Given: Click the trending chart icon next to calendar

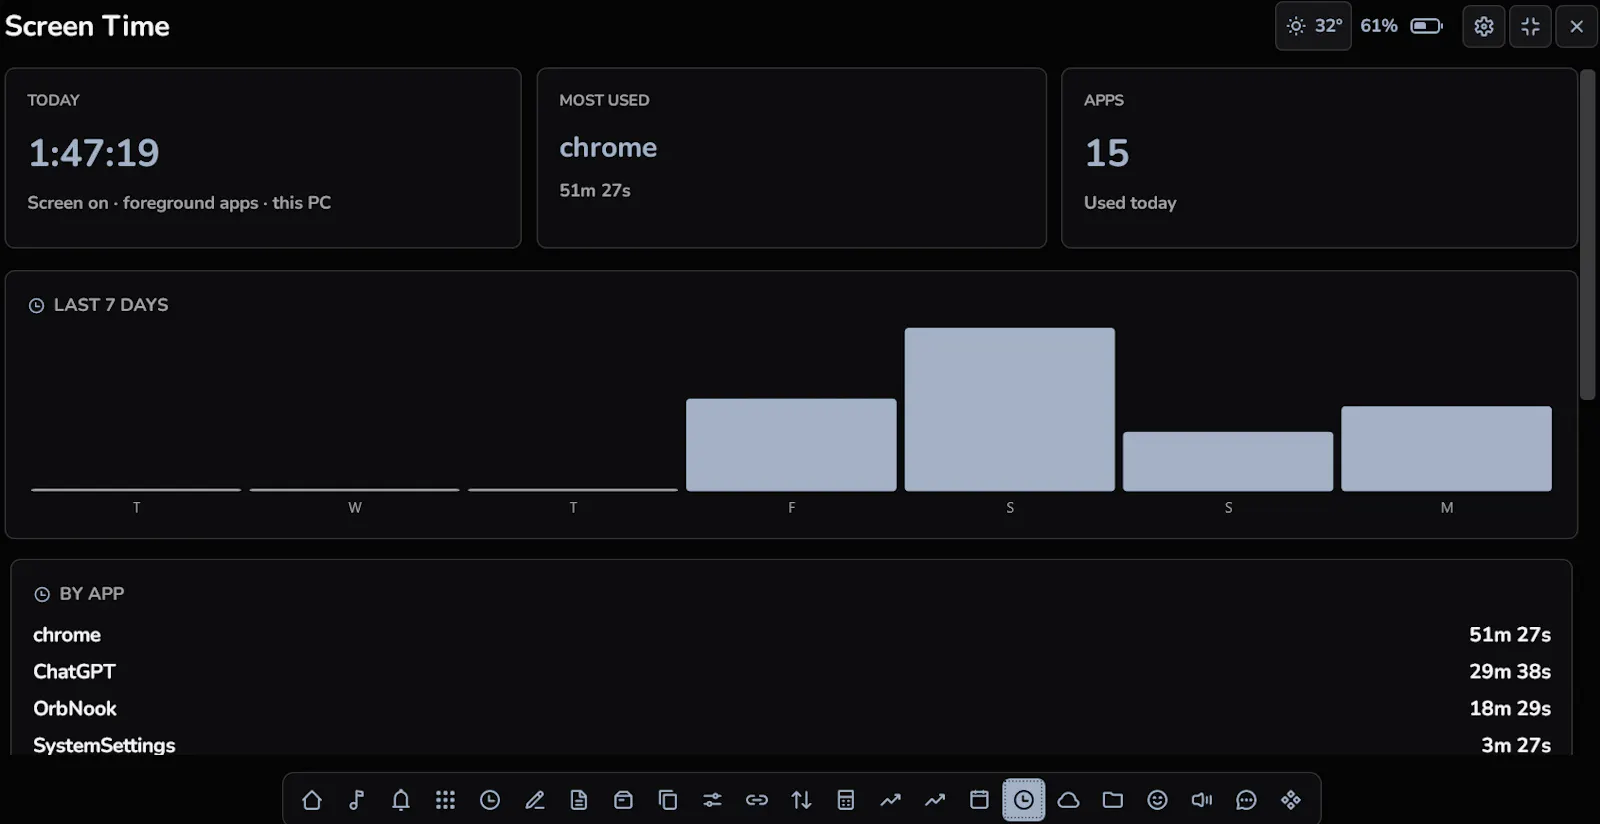Looking at the screenshot, I should [x=935, y=800].
